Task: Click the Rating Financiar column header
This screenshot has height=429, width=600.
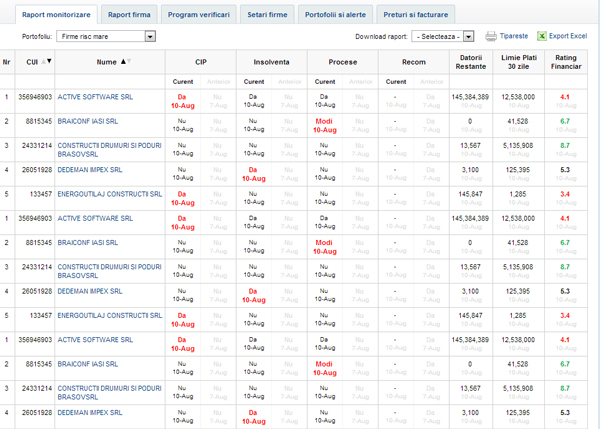Action: coord(566,62)
